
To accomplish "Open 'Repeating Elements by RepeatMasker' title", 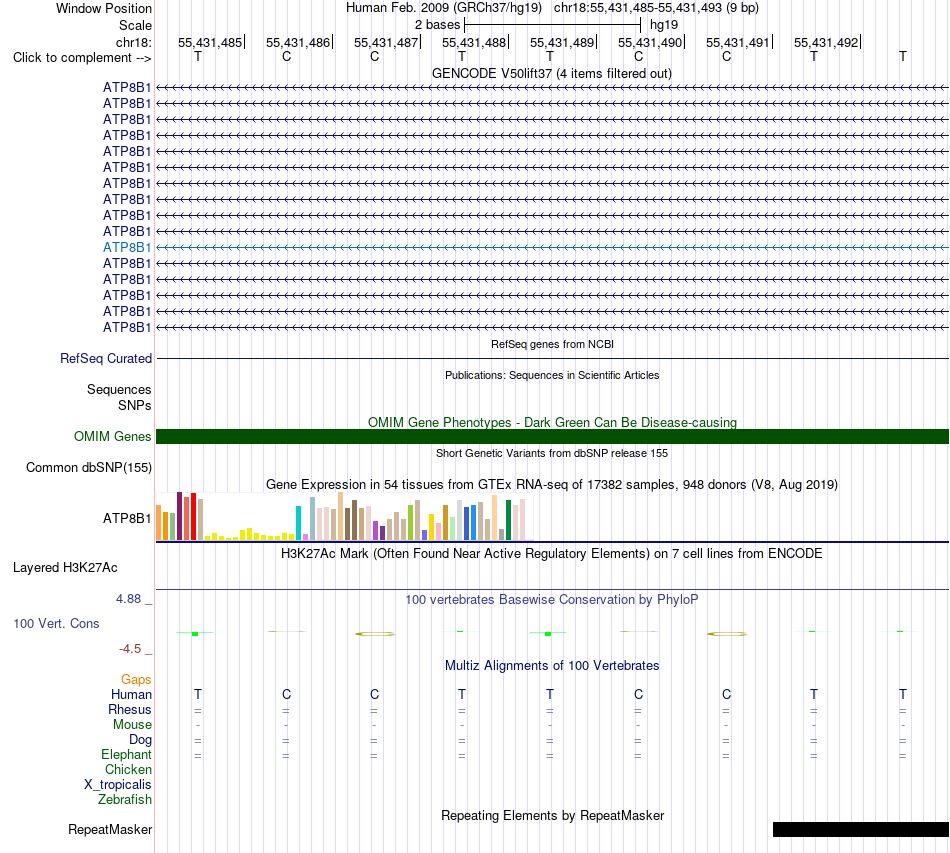I will coord(552,815).
